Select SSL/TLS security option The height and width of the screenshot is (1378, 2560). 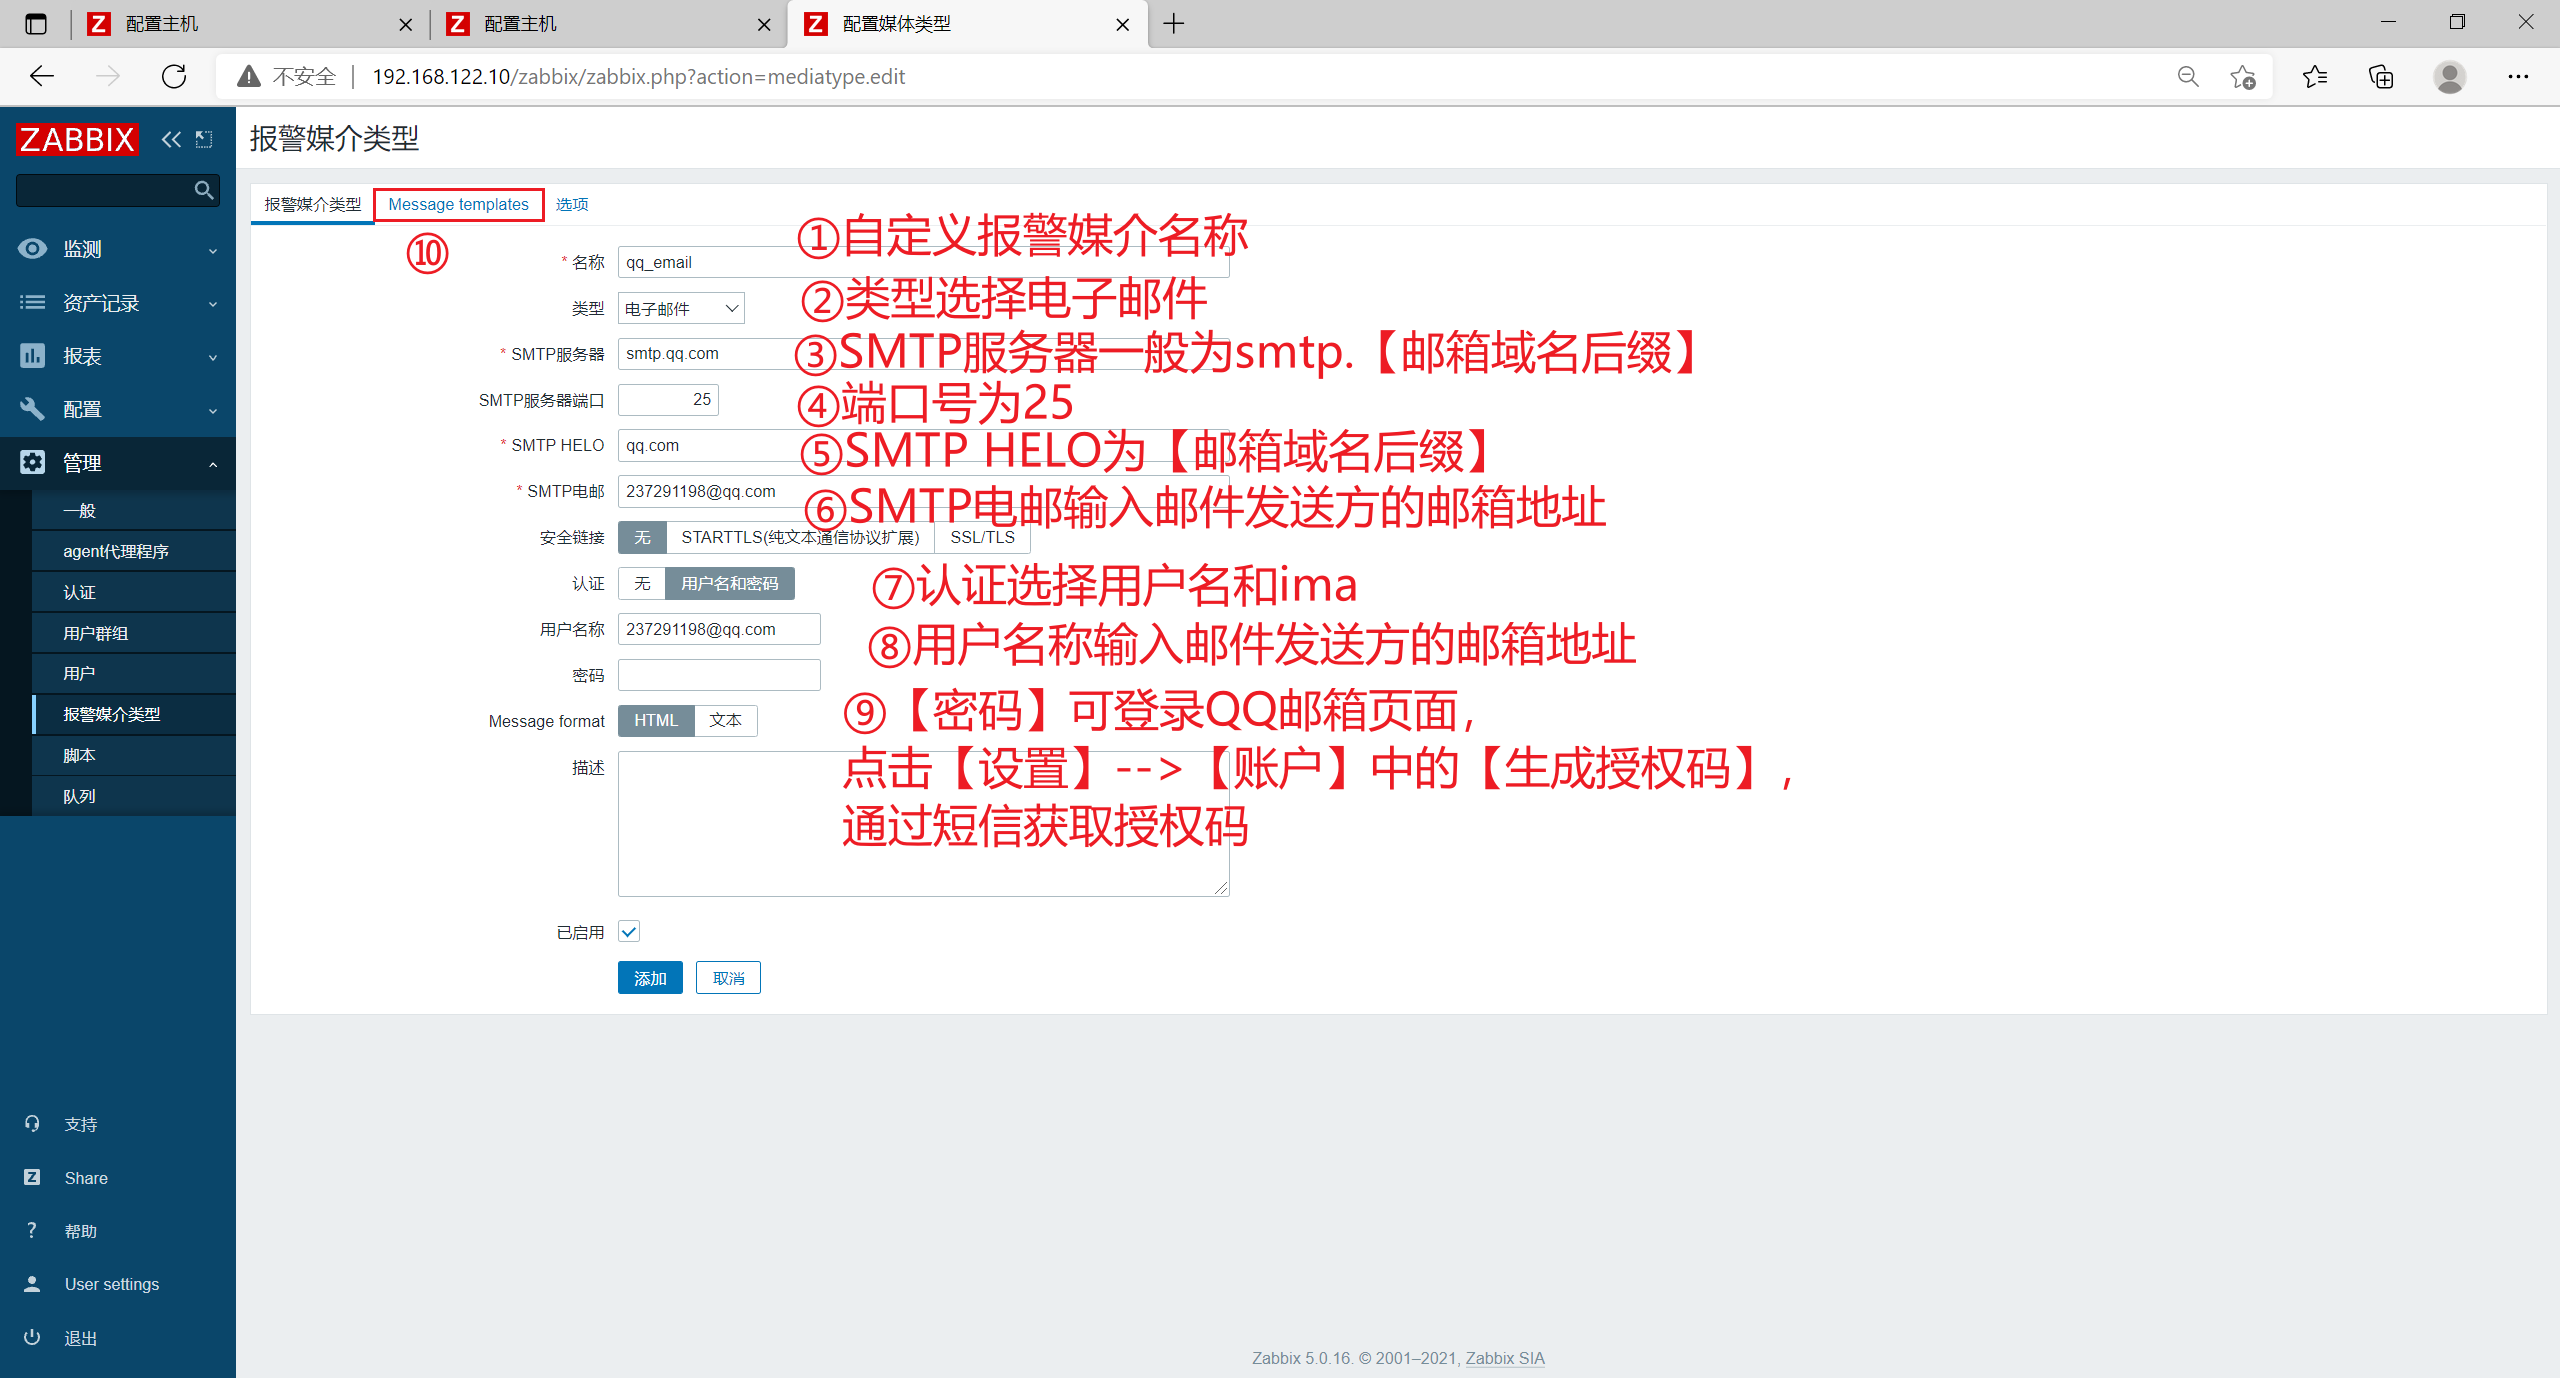coord(982,538)
